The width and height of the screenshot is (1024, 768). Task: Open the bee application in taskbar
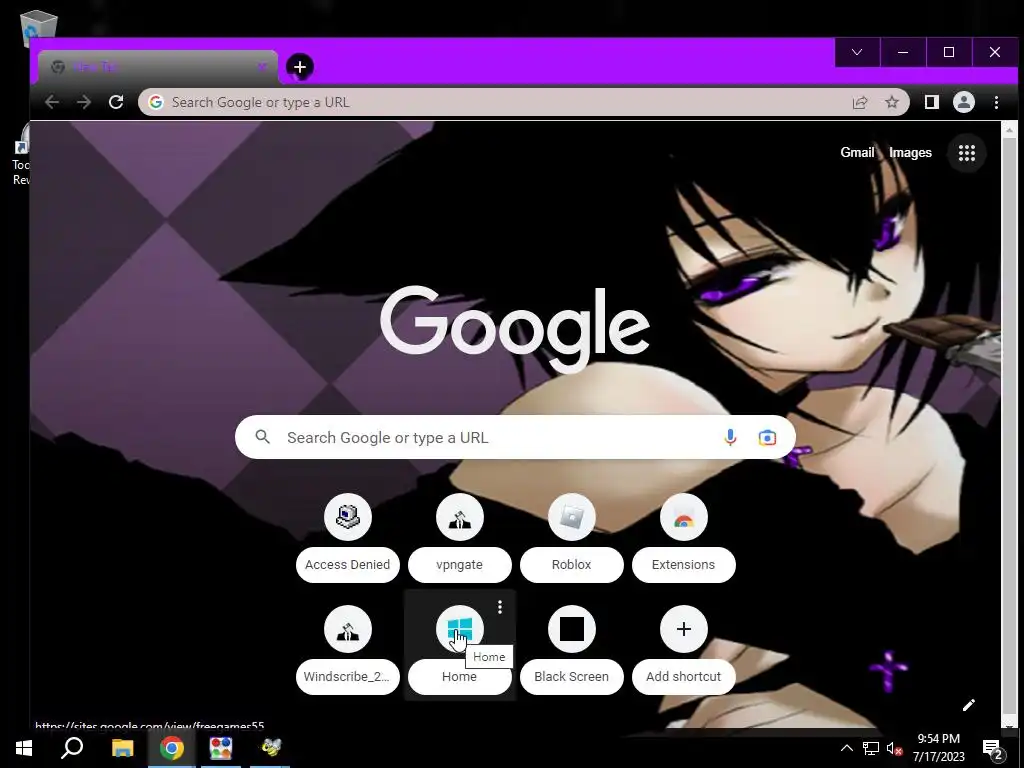click(x=270, y=748)
